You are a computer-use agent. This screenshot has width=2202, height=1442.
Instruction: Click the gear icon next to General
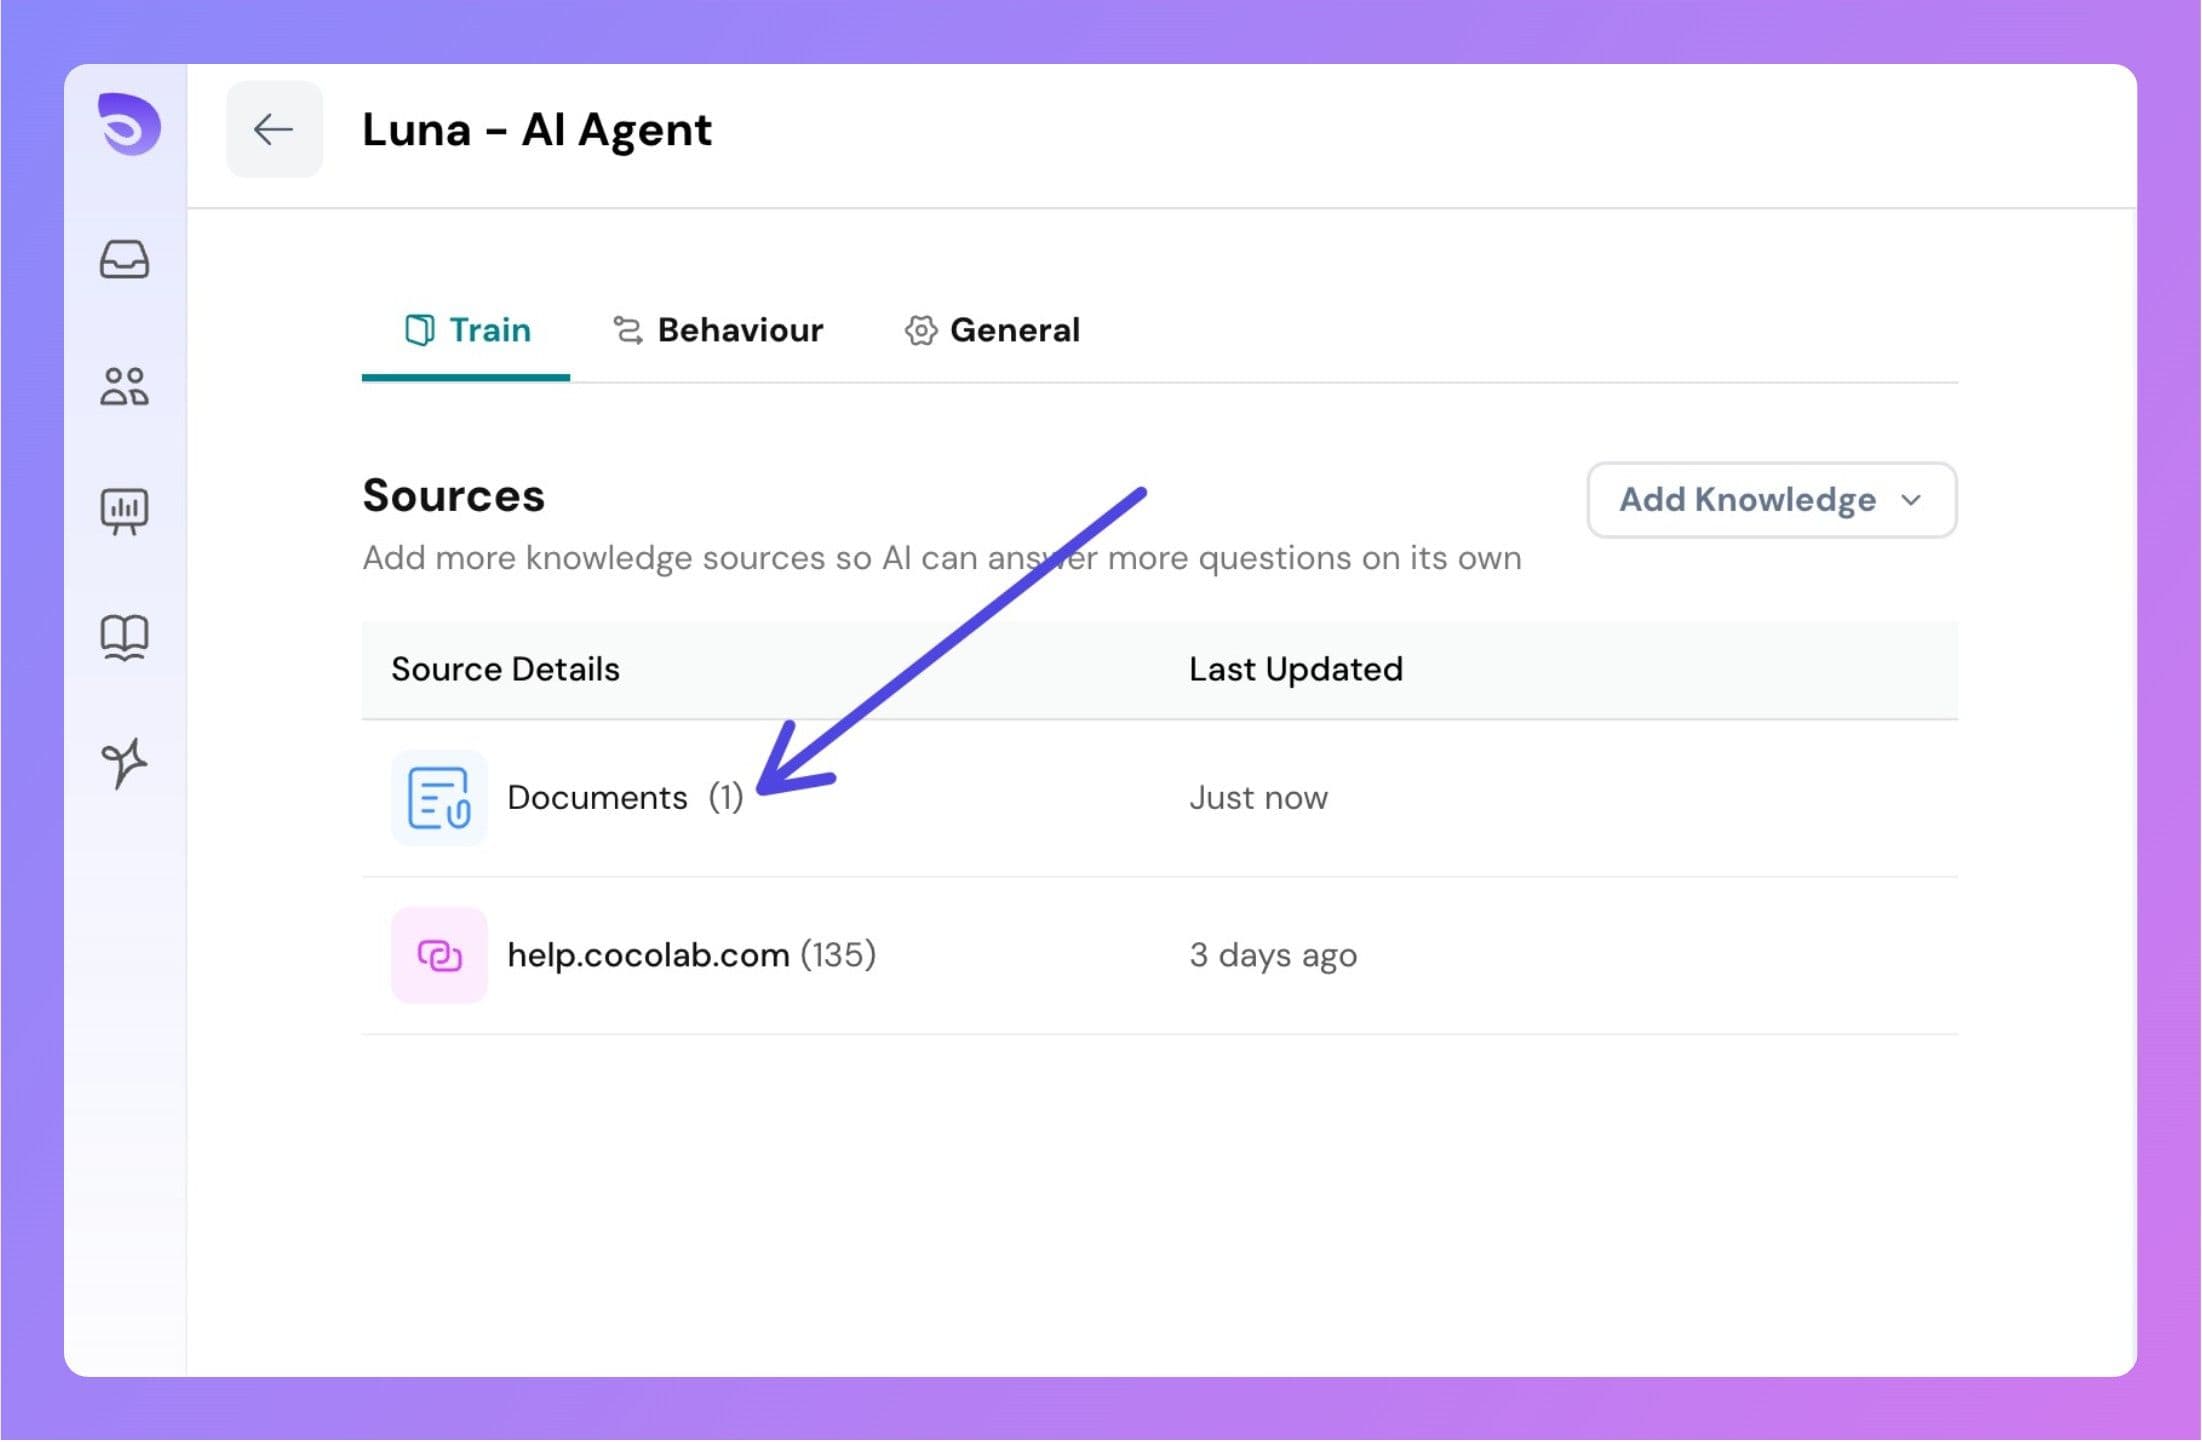click(x=919, y=330)
